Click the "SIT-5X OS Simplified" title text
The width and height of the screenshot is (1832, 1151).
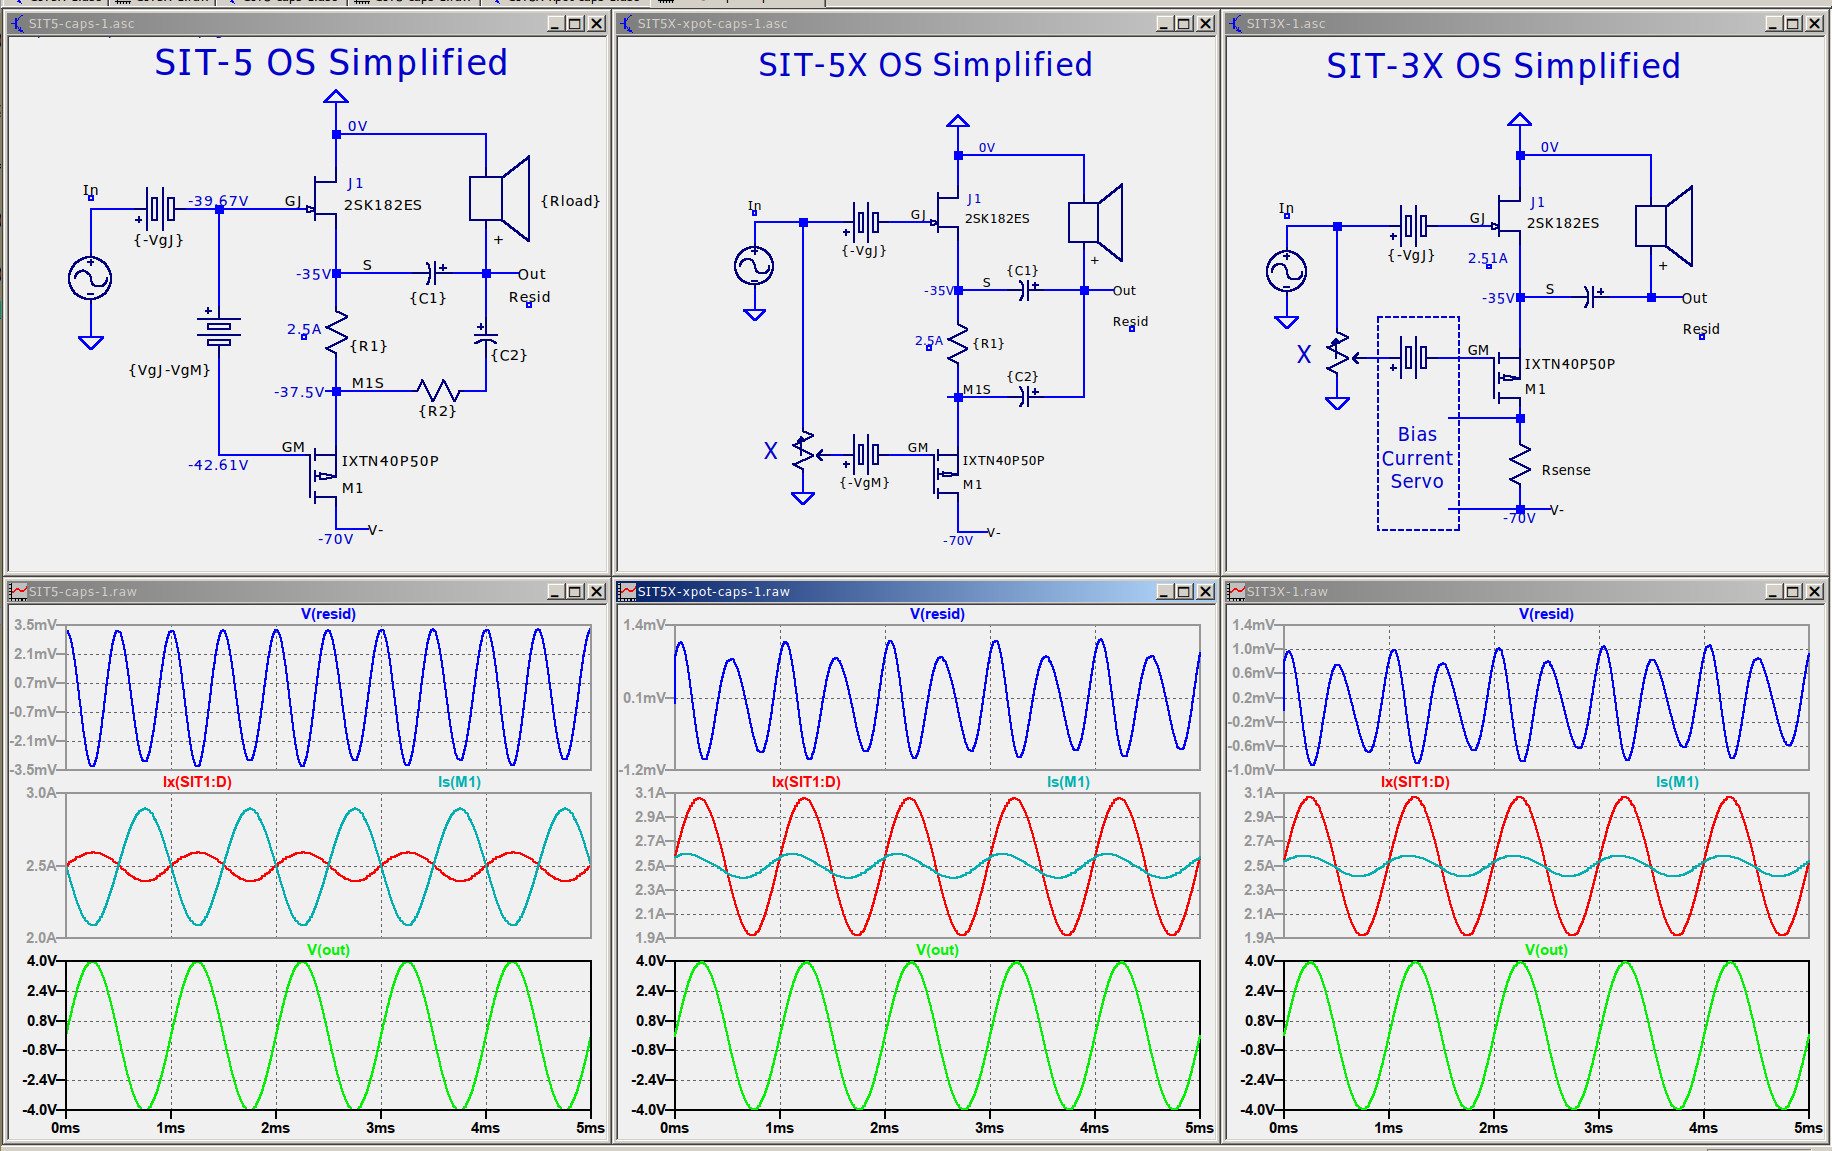[x=925, y=65]
